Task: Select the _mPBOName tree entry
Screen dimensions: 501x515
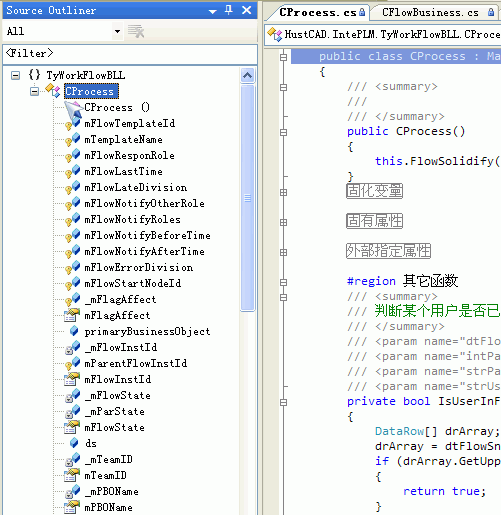Action: 112,491
